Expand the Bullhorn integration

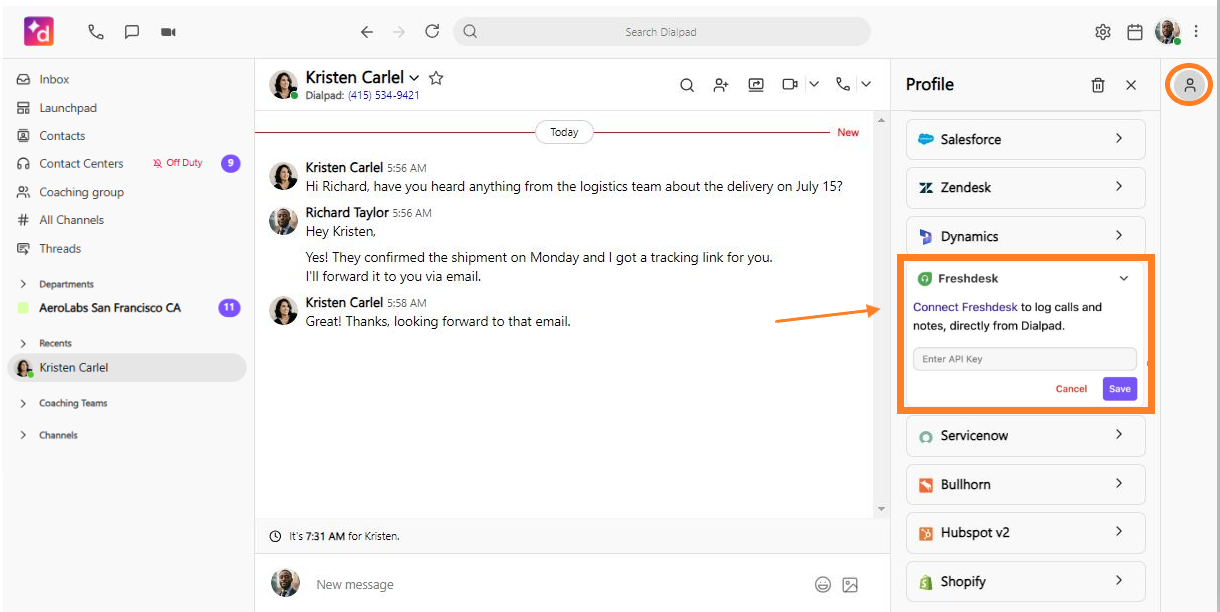point(1026,484)
